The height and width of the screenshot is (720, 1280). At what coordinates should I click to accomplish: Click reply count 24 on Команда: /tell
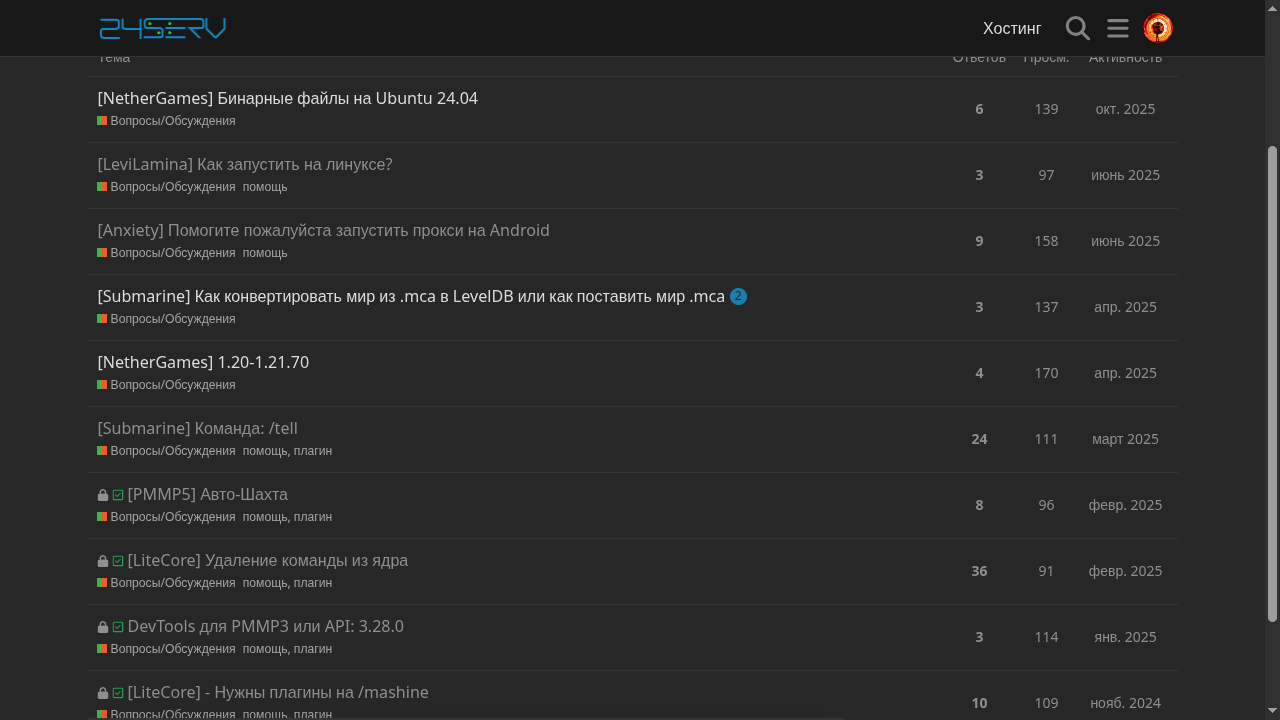tap(979, 439)
